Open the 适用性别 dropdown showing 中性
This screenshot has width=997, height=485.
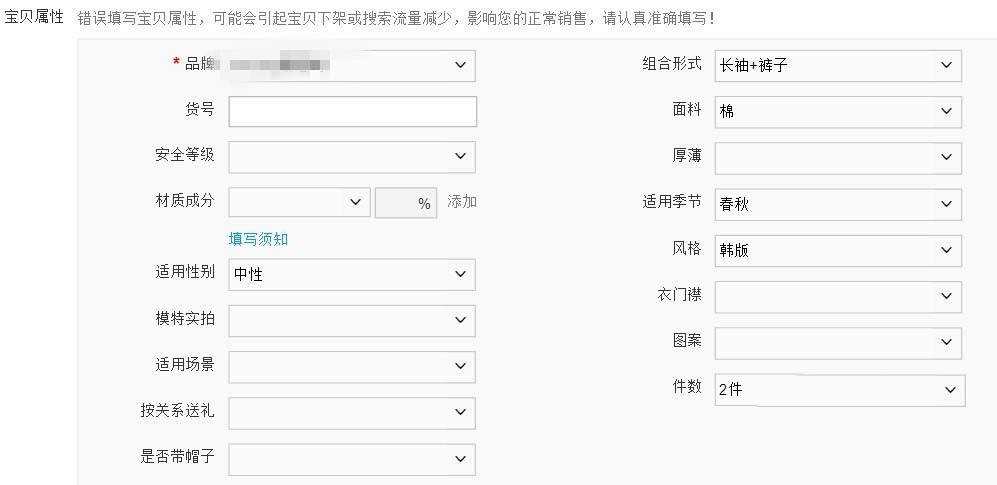351,274
